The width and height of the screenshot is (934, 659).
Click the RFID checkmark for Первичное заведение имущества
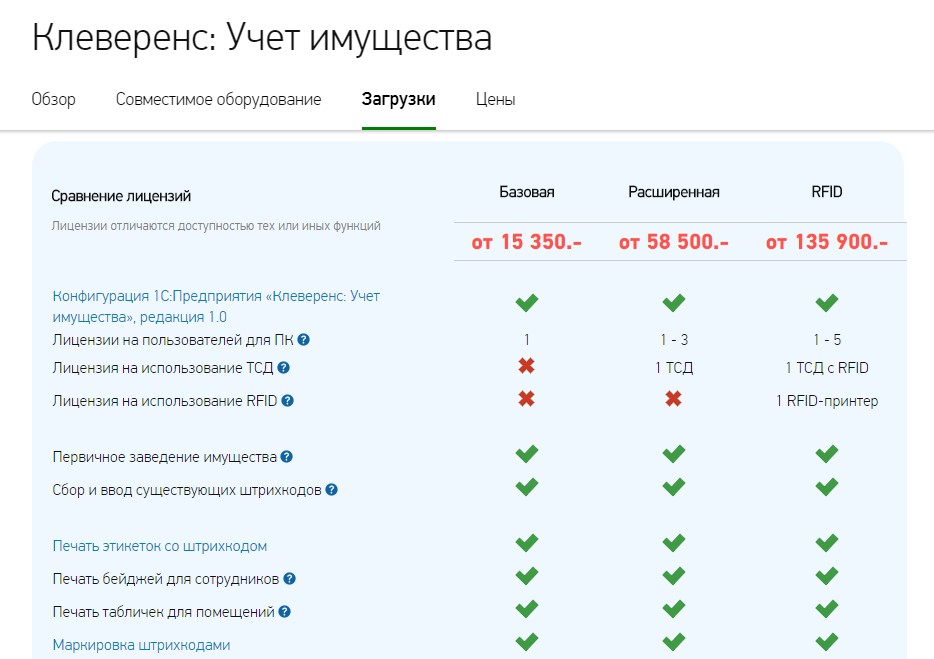pos(827,454)
